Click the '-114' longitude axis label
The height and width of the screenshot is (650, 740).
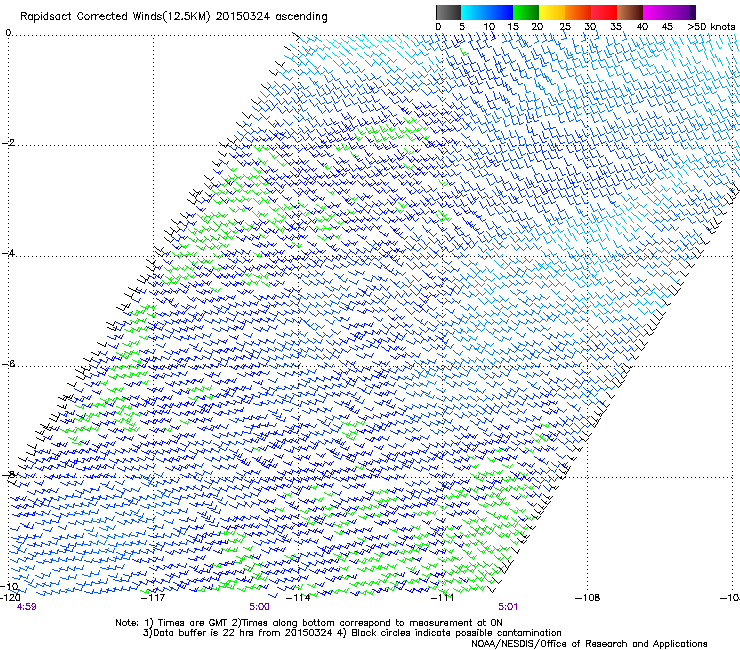(x=298, y=598)
